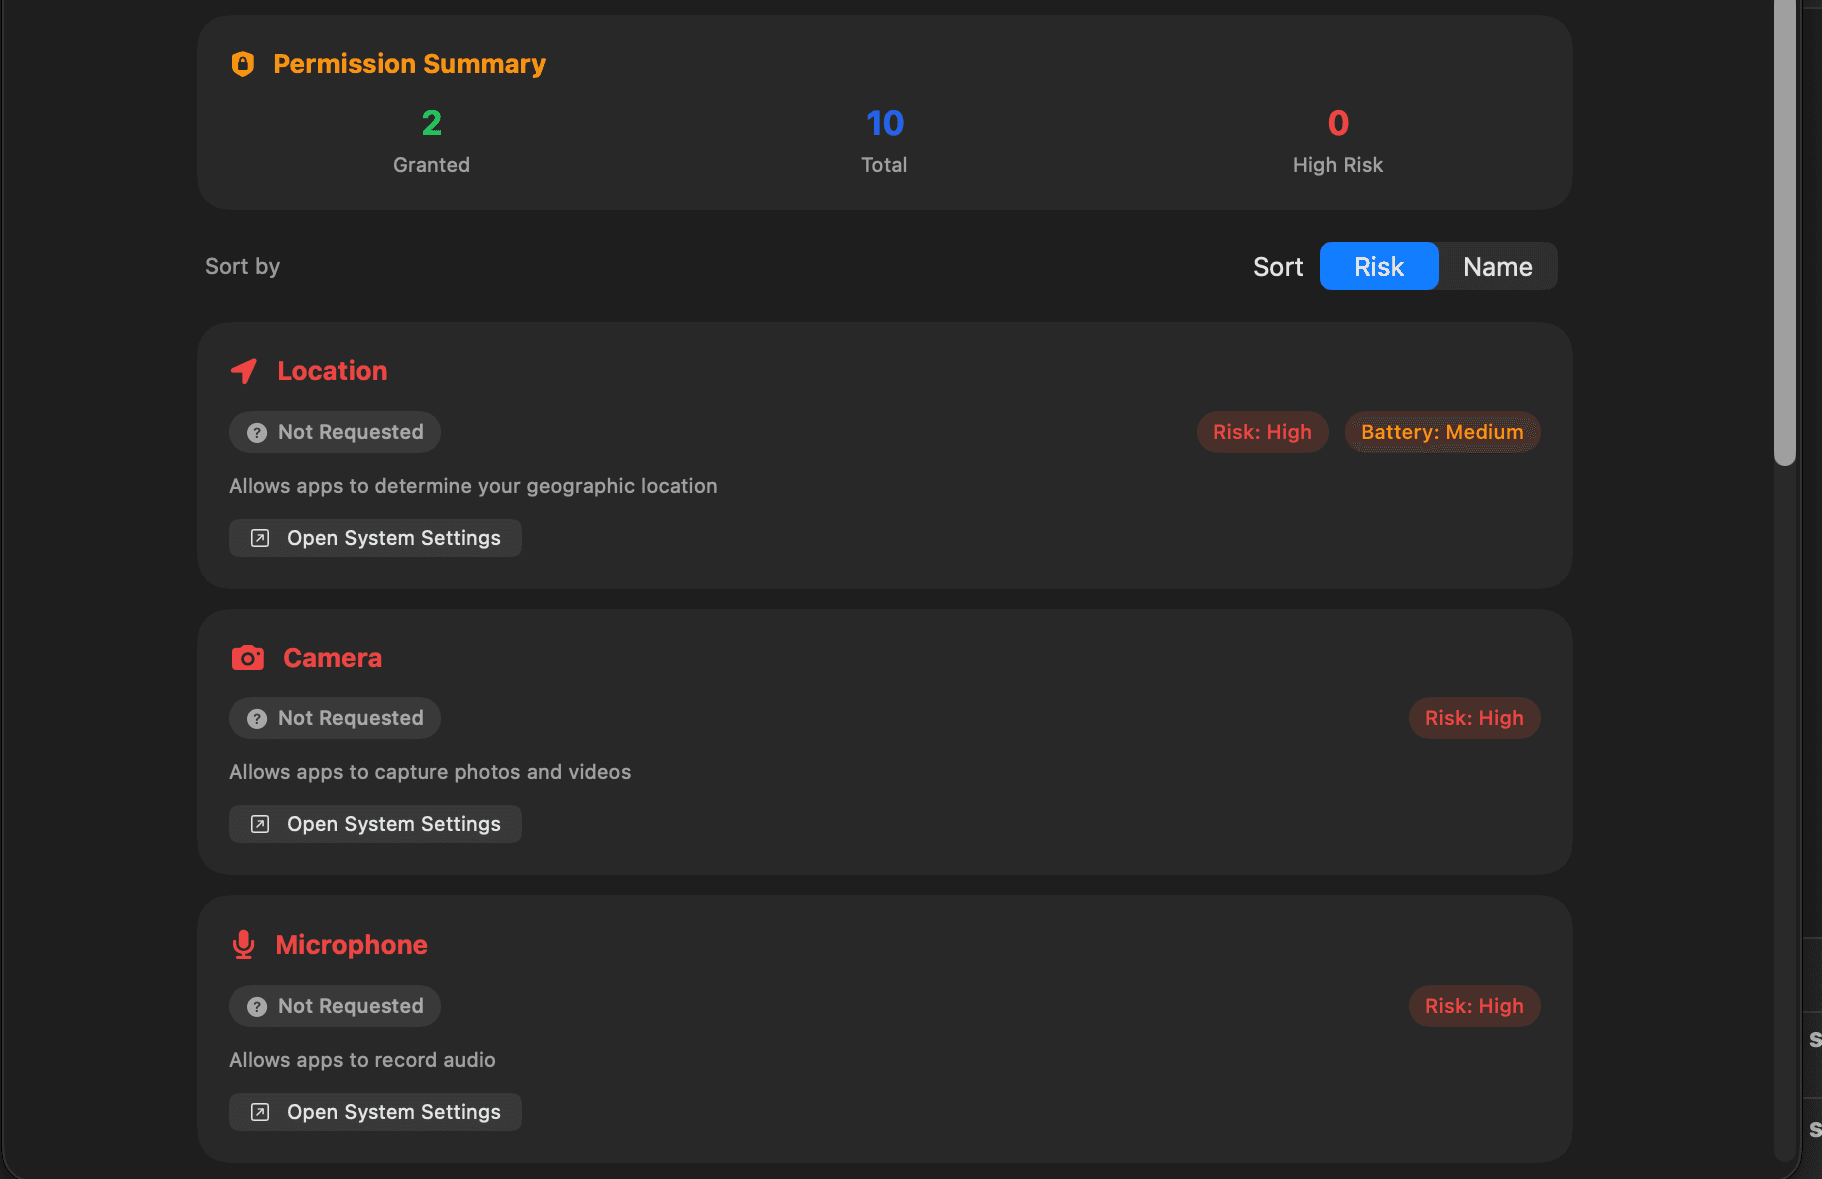Sort permissions by Risk
Screen dimensions: 1822x1179
pos(1379,266)
